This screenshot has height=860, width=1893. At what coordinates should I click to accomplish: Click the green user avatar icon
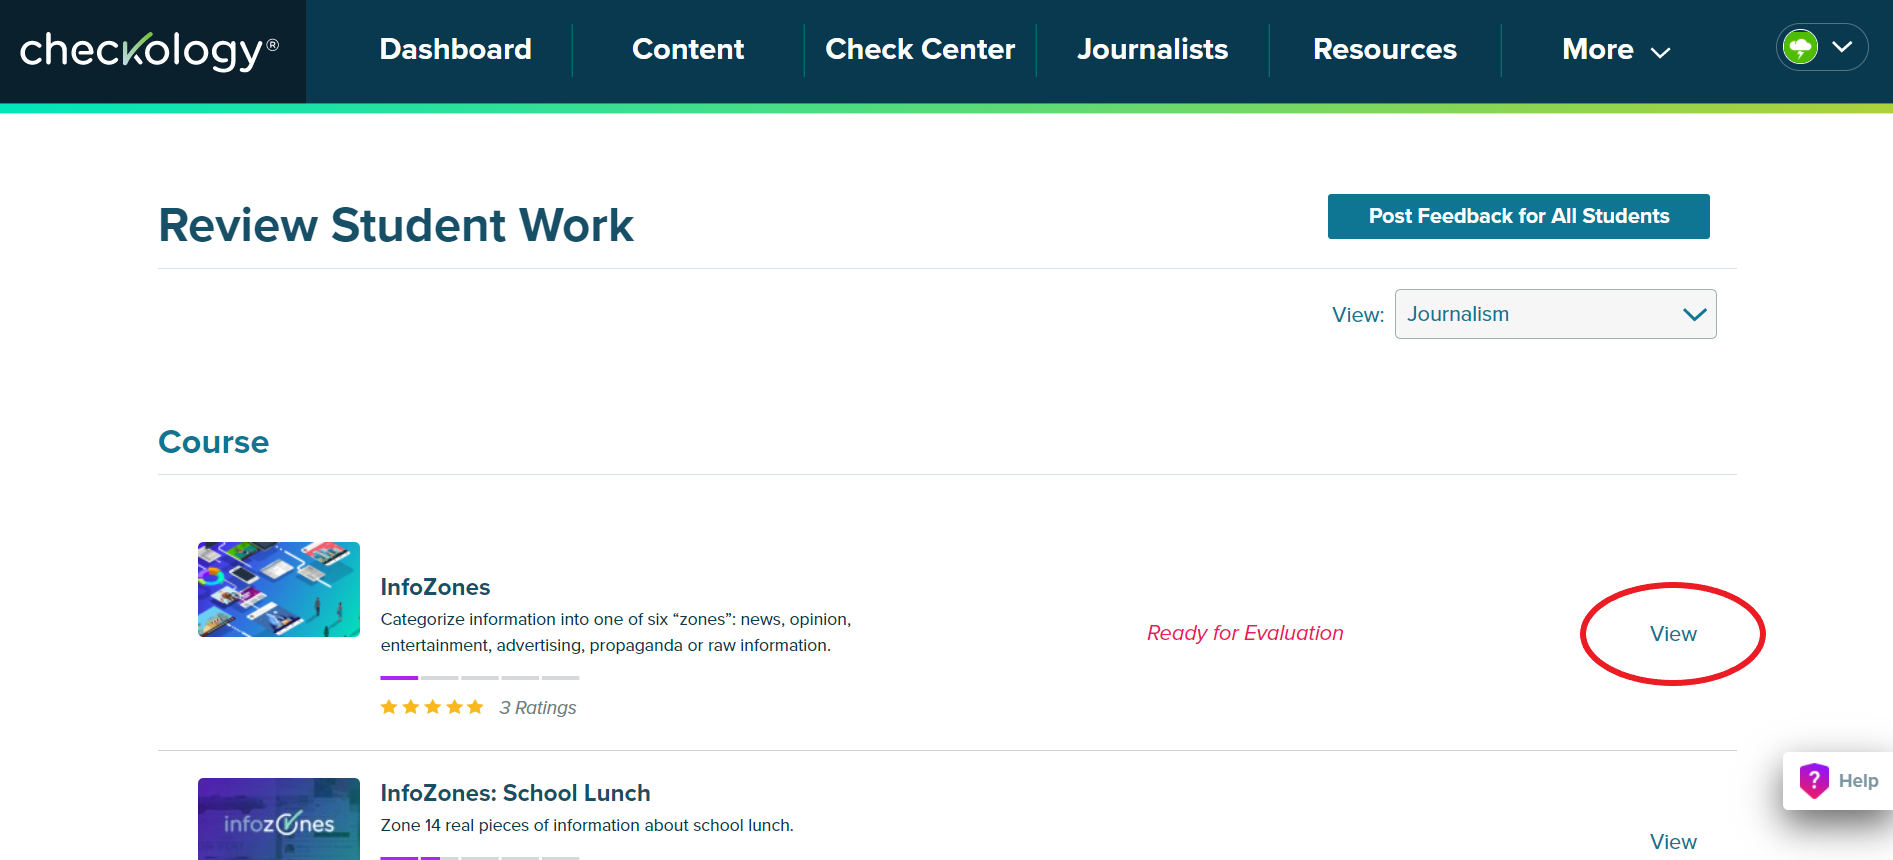(1800, 47)
